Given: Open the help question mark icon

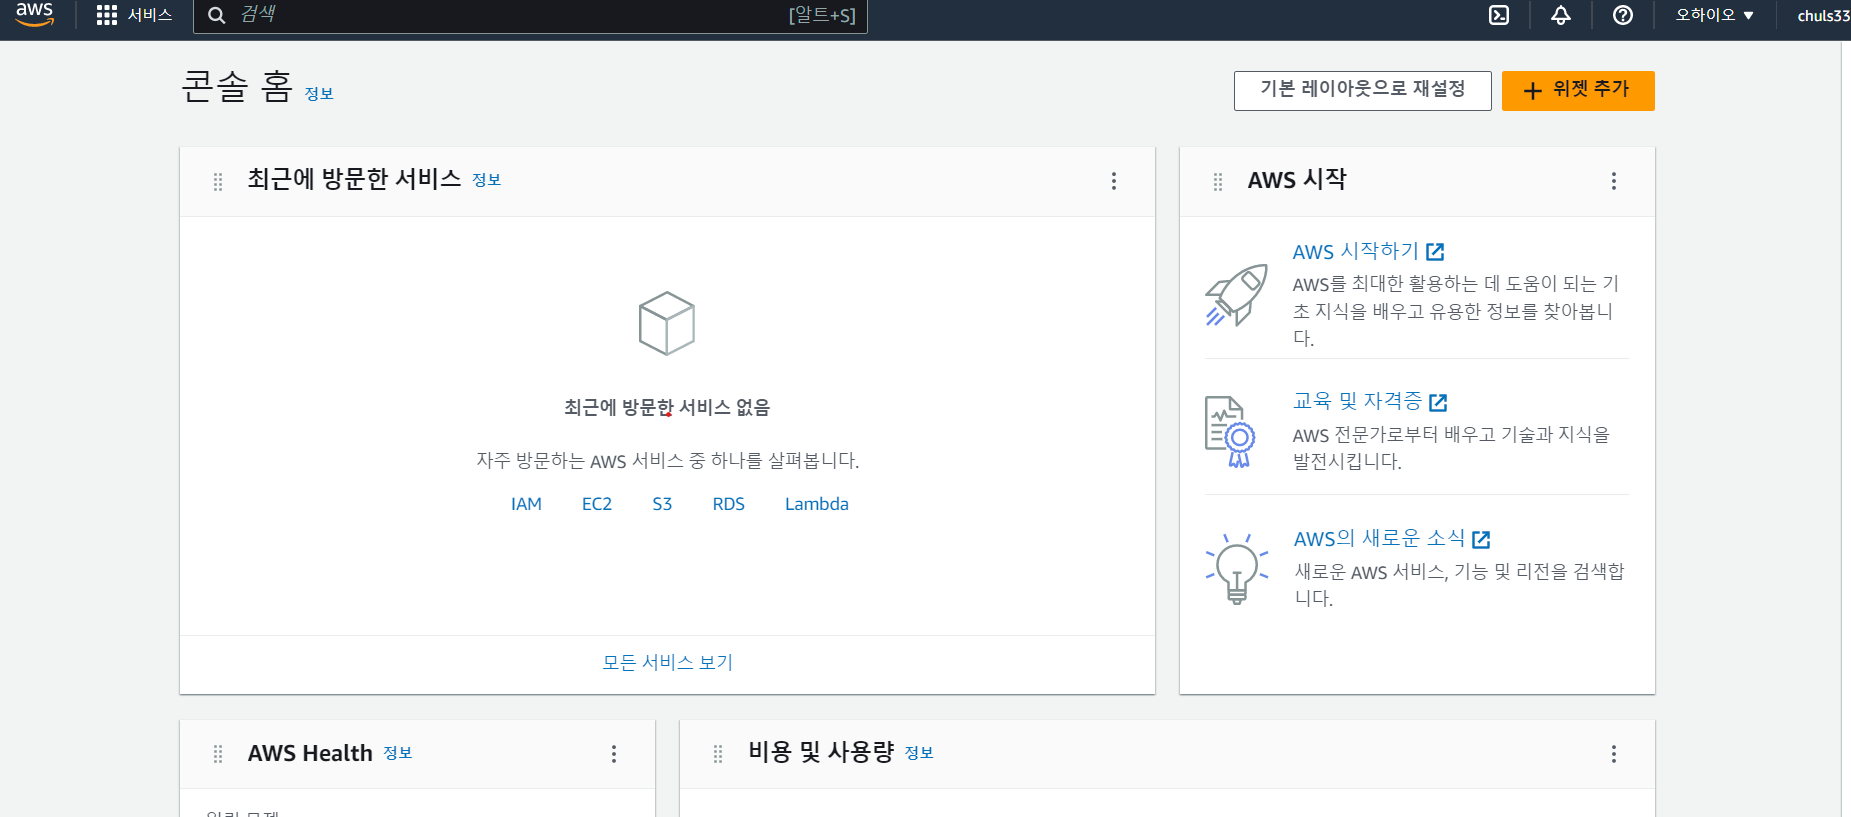Looking at the screenshot, I should [x=1623, y=15].
